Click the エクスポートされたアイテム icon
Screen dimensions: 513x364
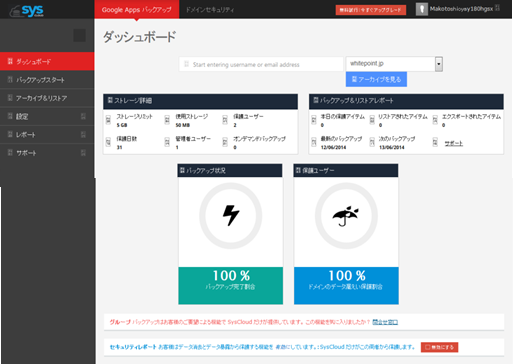pos(435,120)
